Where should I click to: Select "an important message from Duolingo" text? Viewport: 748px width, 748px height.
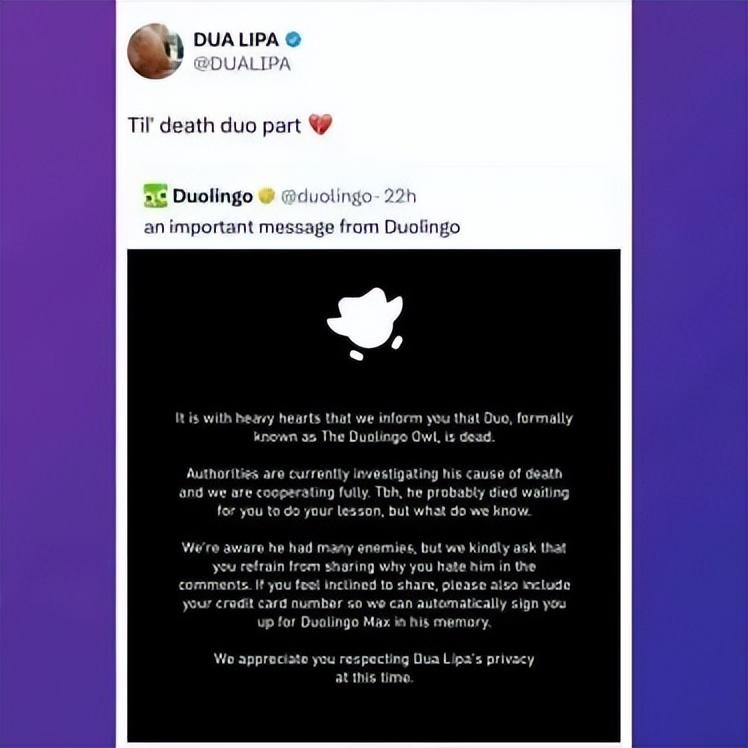coord(302,227)
